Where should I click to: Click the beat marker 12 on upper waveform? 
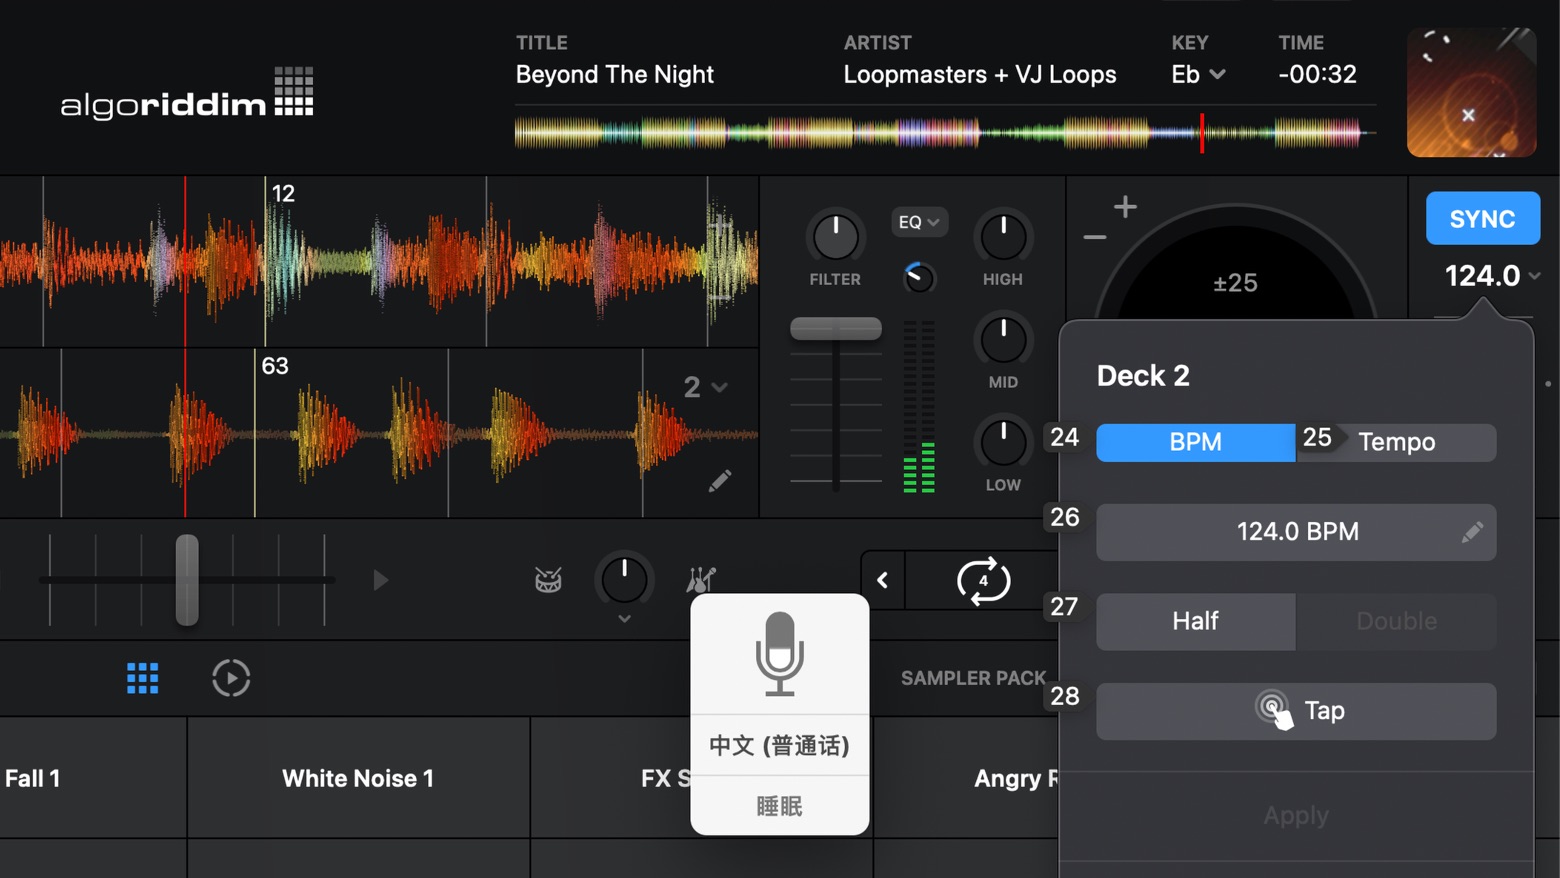pyautogui.click(x=283, y=194)
